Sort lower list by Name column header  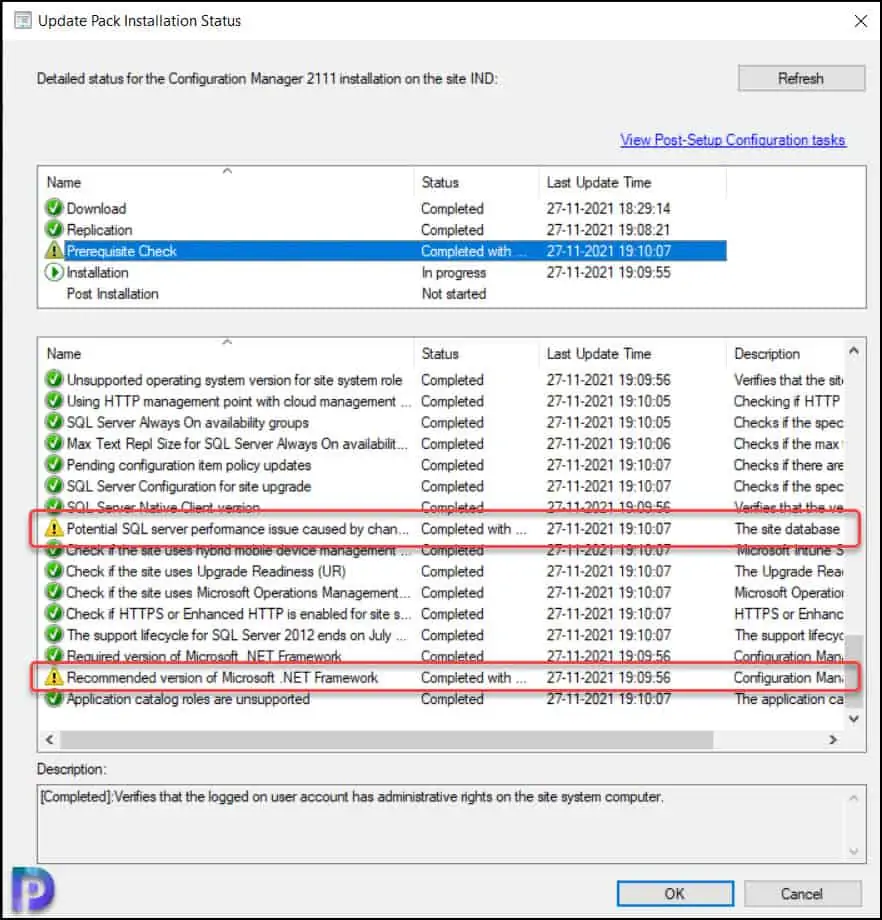pos(227,354)
